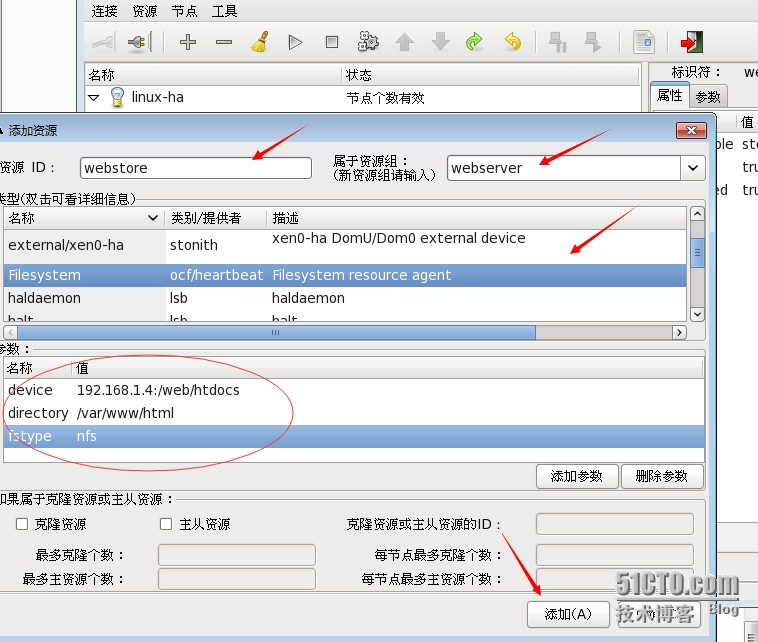Click the webserver resource group text field
Image resolution: width=758 pixels, height=642 pixels.
pos(564,168)
